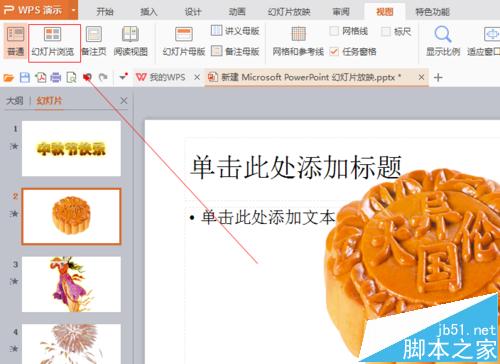Open the Notes Master (备注母版)
The image size is (500, 364).
(x=235, y=51)
